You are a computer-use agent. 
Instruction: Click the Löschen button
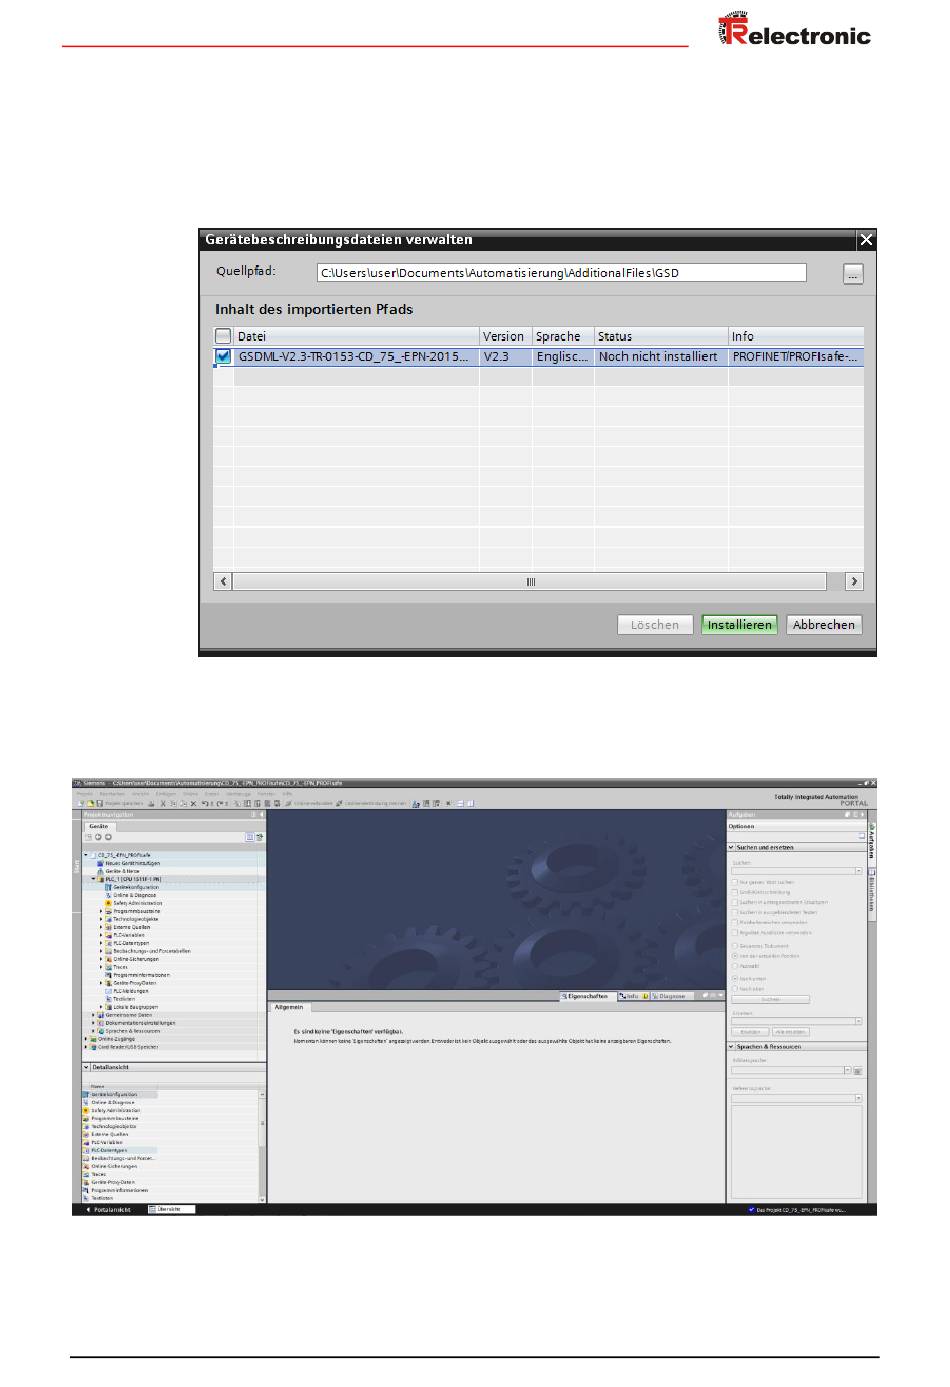point(655,625)
